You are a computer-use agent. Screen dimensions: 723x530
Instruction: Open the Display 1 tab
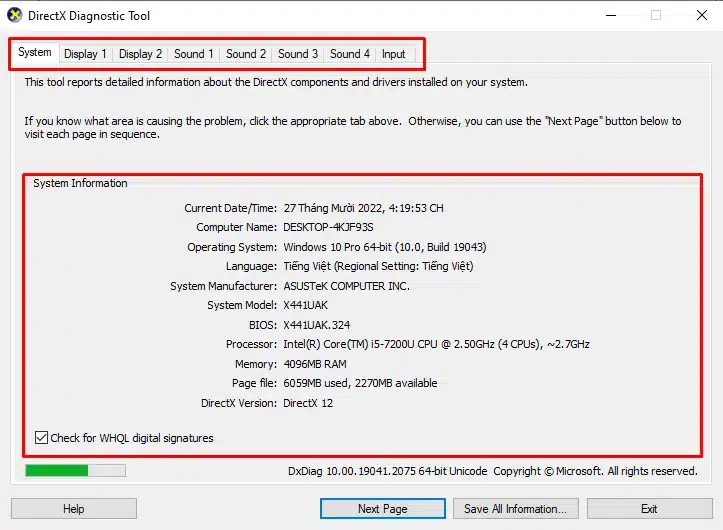85,54
